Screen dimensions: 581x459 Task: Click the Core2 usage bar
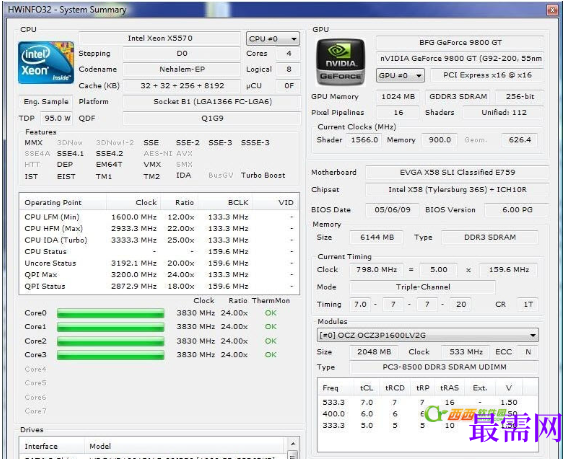click(110, 341)
